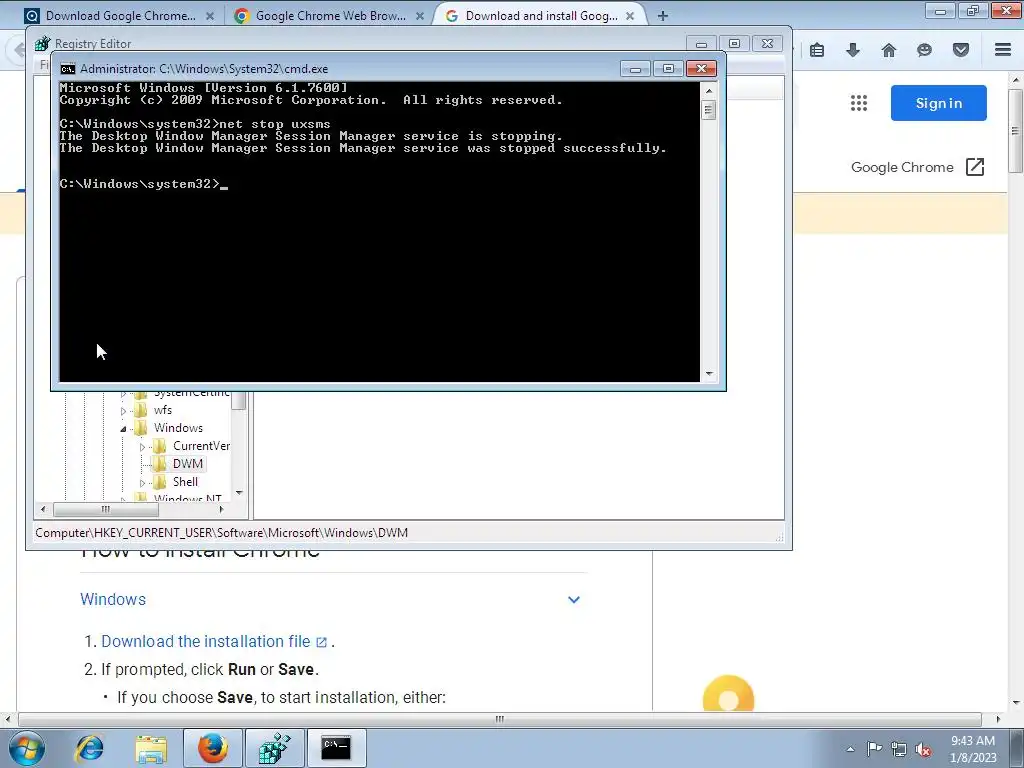
Task: Go to Firefox home page icon
Action: click(x=889, y=50)
